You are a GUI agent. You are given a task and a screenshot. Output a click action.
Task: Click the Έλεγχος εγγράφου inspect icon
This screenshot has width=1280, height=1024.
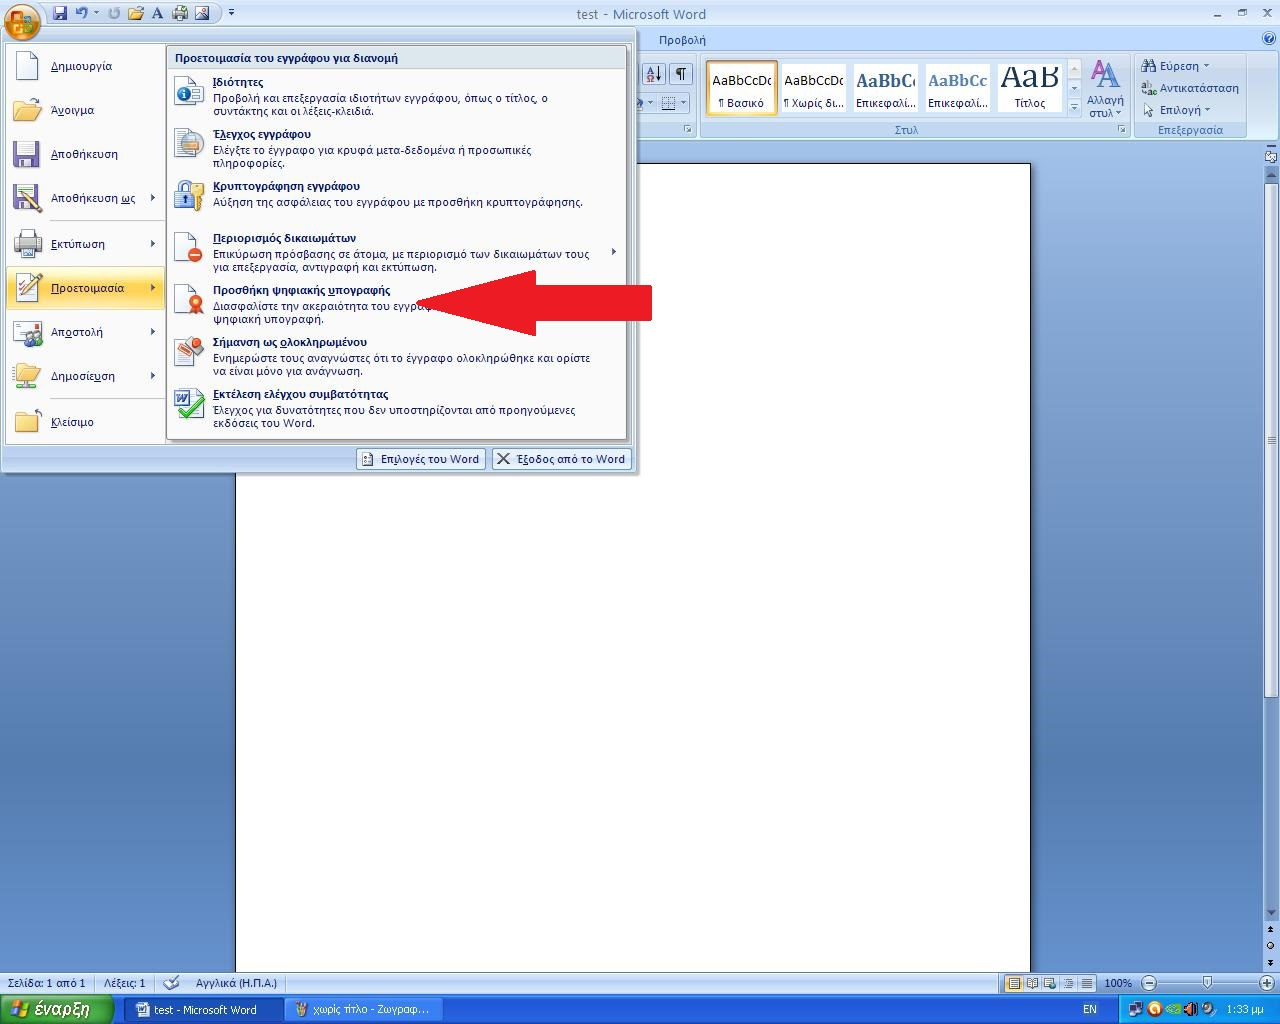pos(189,144)
